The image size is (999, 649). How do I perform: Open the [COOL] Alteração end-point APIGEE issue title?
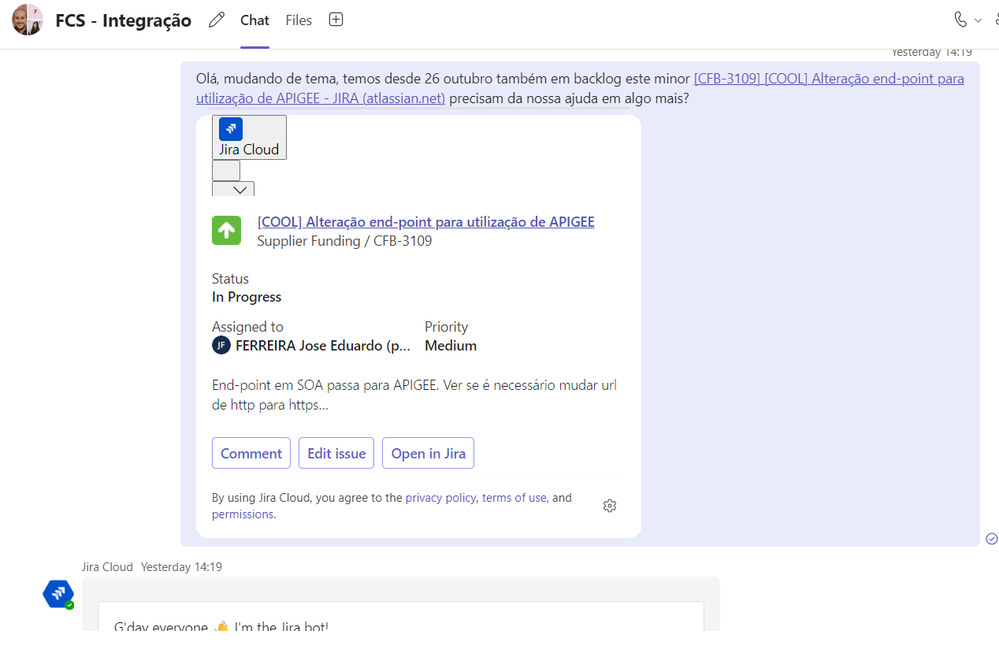point(426,222)
